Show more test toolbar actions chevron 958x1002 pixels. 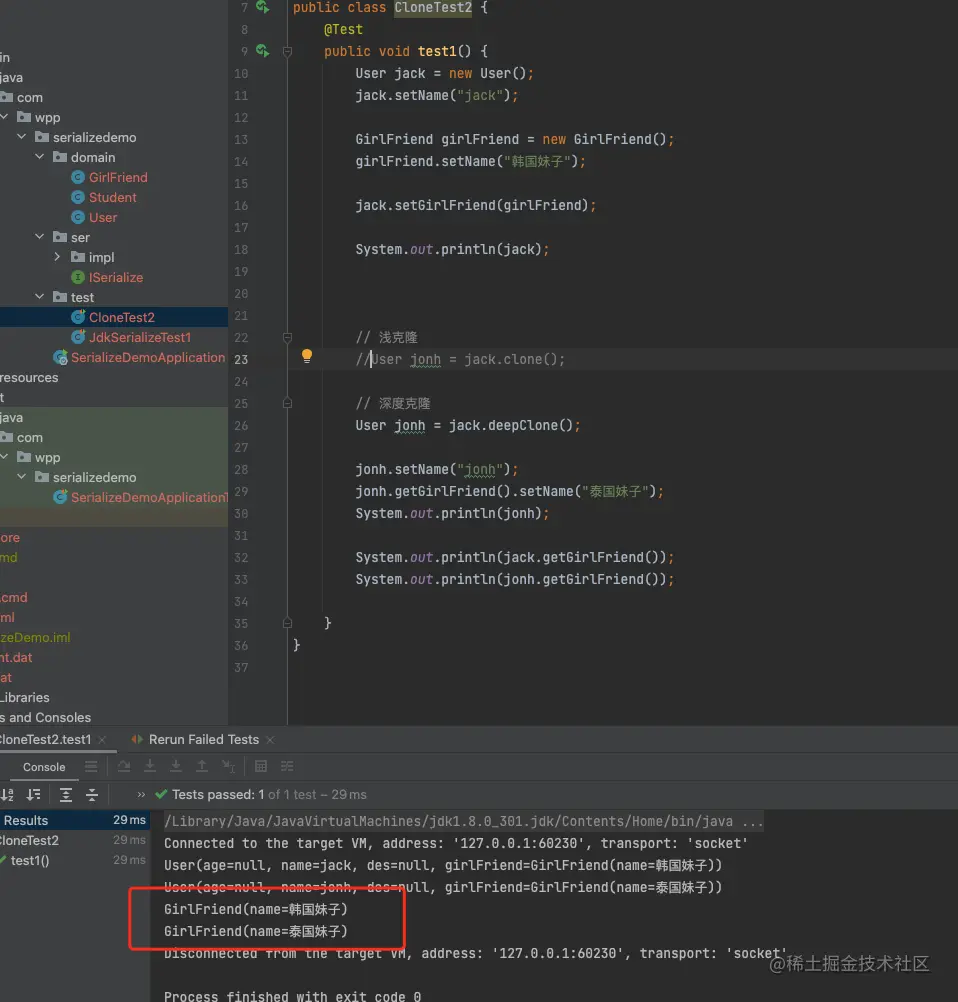pos(141,794)
